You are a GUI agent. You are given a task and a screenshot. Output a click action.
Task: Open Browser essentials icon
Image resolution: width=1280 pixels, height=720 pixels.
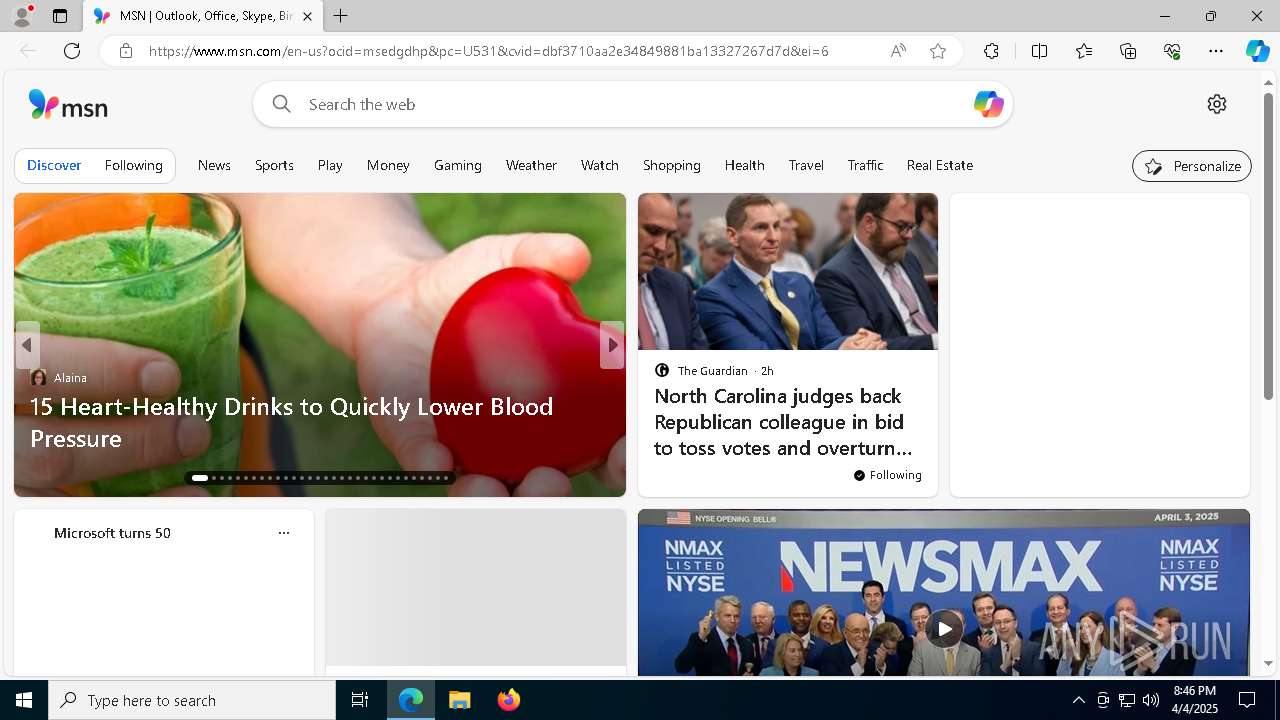click(x=1172, y=51)
